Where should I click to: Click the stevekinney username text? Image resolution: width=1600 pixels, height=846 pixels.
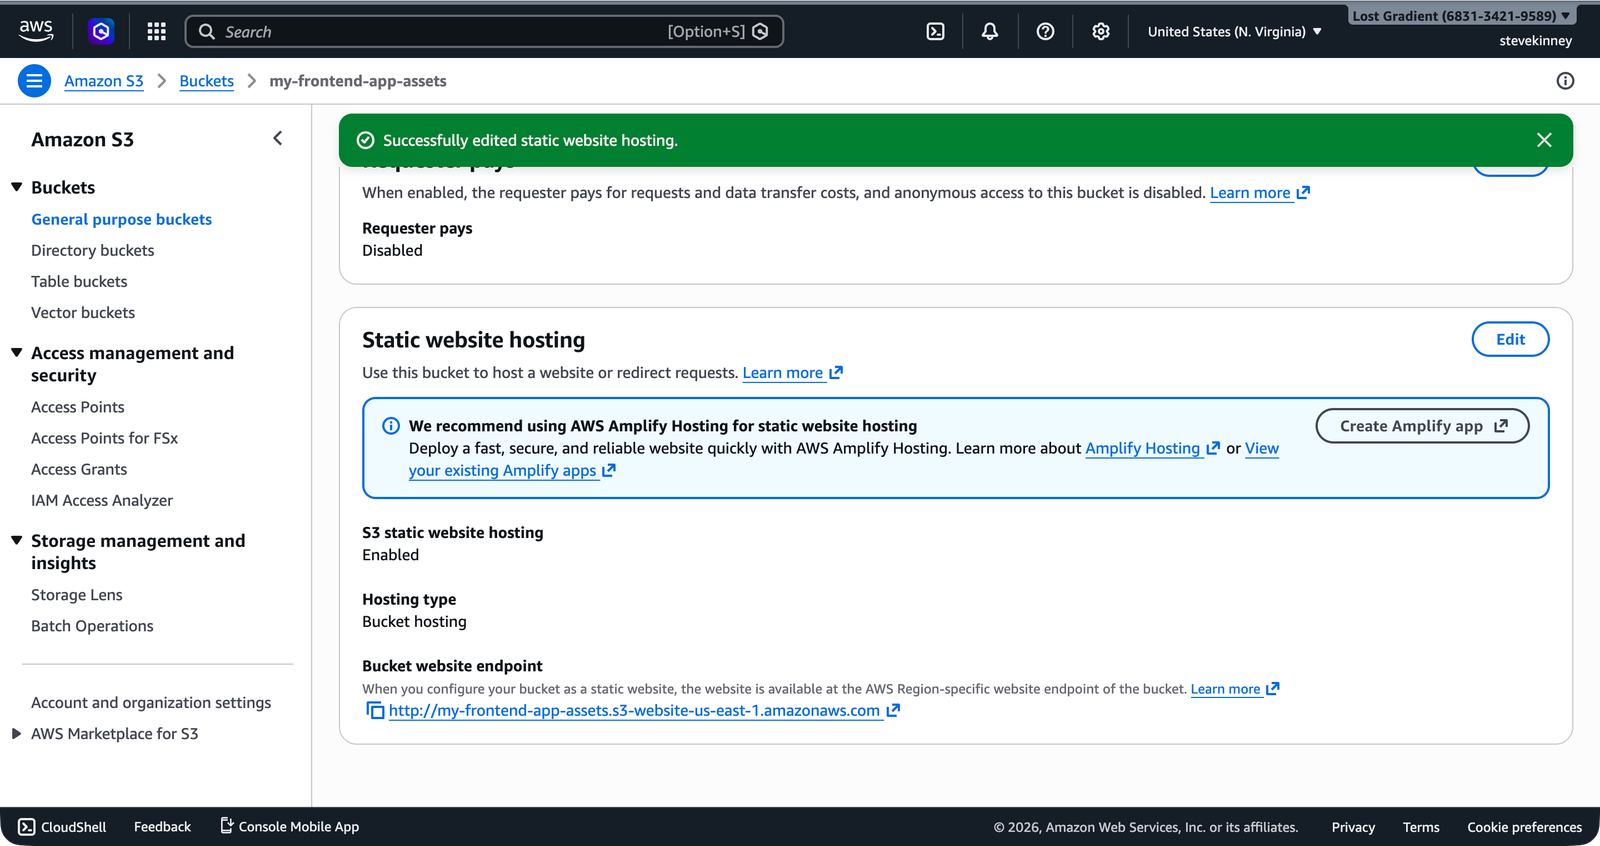(1535, 41)
